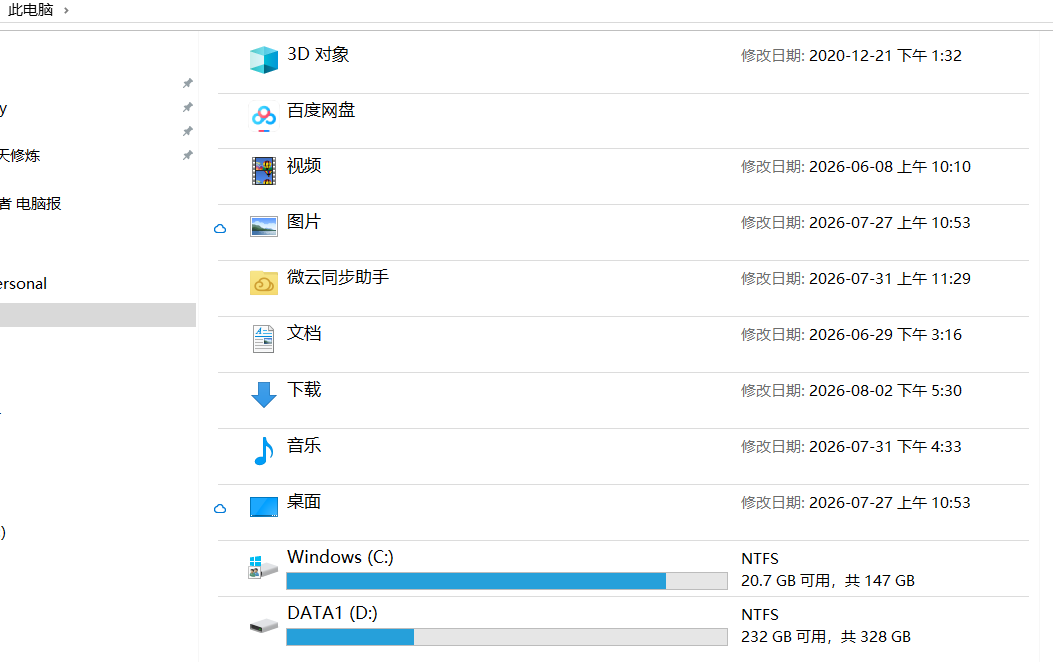
Task: Select the 文档 document page icon
Action: (263, 339)
